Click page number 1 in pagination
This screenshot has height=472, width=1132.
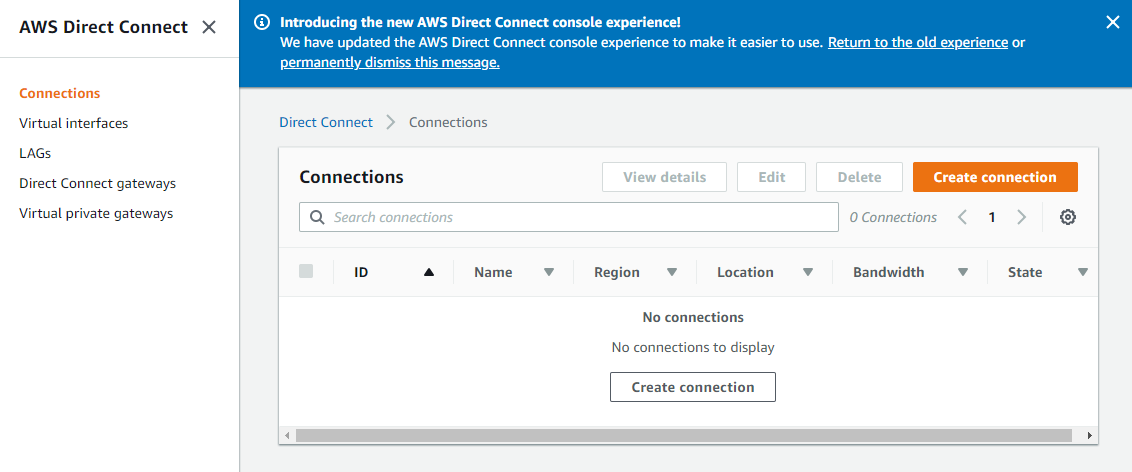992,217
